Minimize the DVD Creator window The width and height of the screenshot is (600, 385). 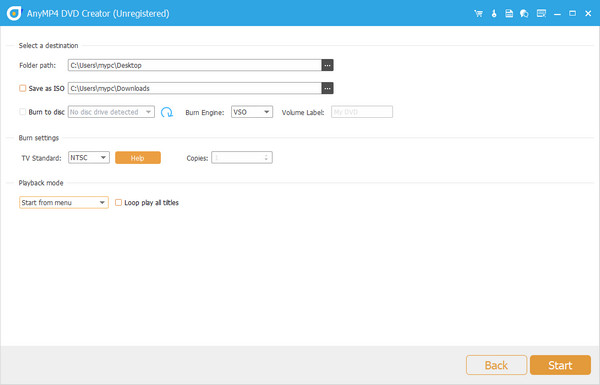558,14
